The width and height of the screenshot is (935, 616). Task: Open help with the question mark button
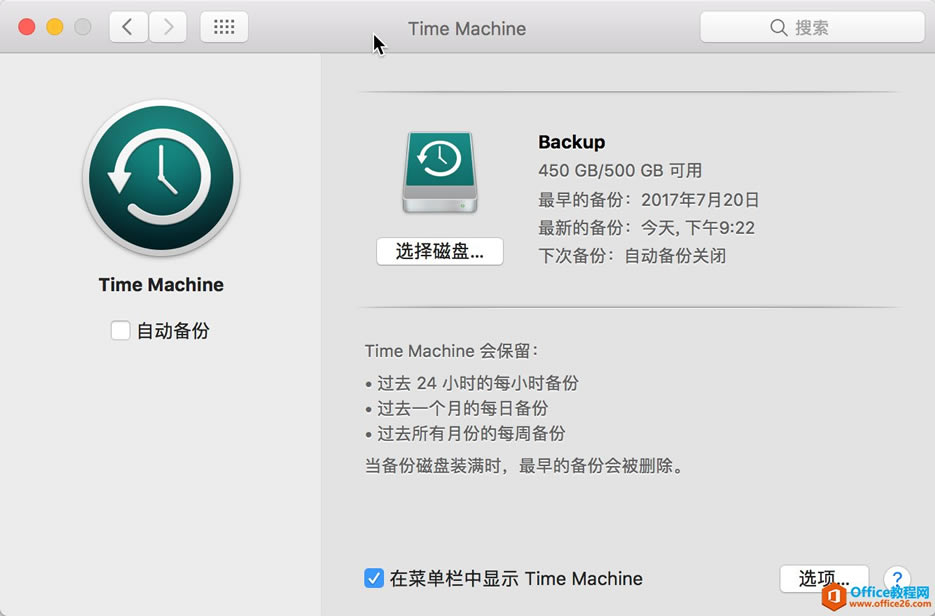tap(897, 578)
